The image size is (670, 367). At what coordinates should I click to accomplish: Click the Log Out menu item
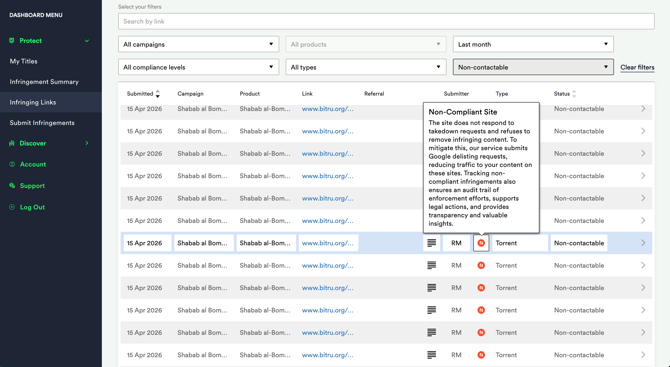pos(32,207)
